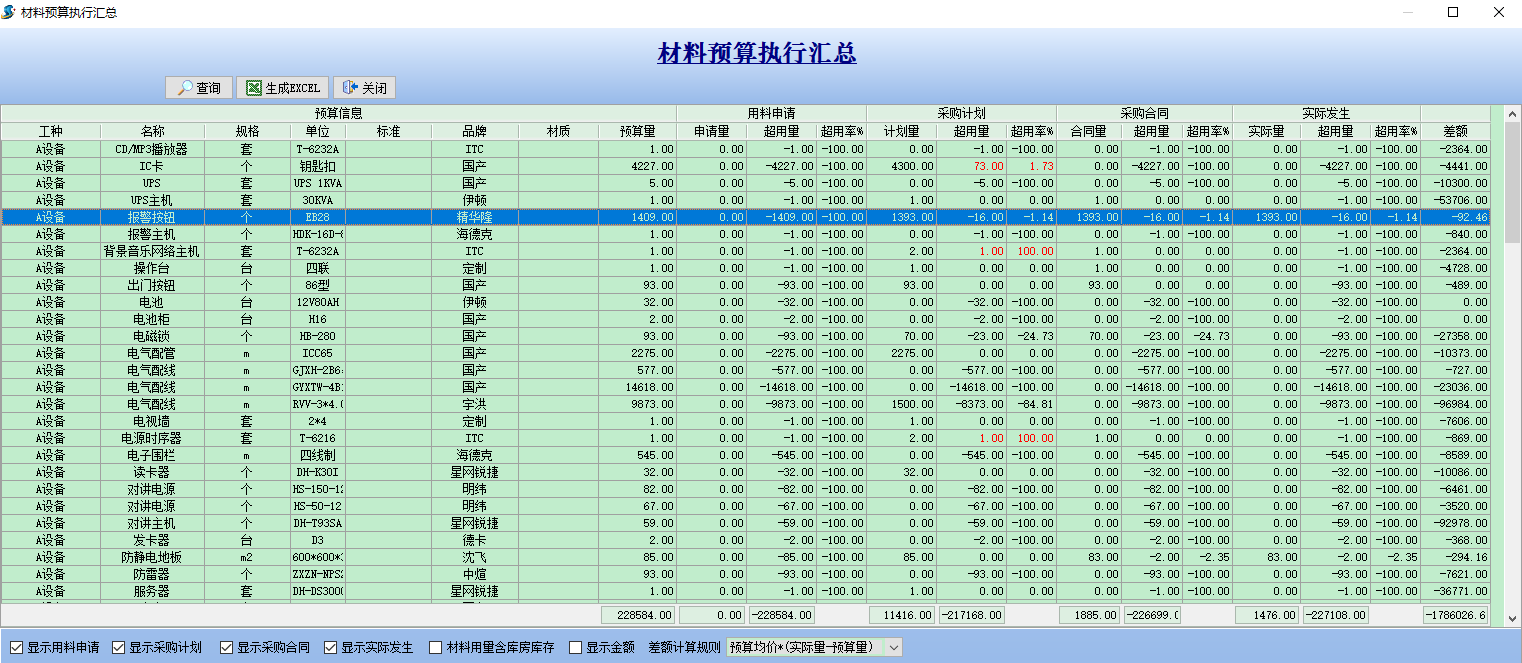The width and height of the screenshot is (1522, 663).
Task: Select the 背景音乐网络主机 row
Action: click(x=152, y=251)
